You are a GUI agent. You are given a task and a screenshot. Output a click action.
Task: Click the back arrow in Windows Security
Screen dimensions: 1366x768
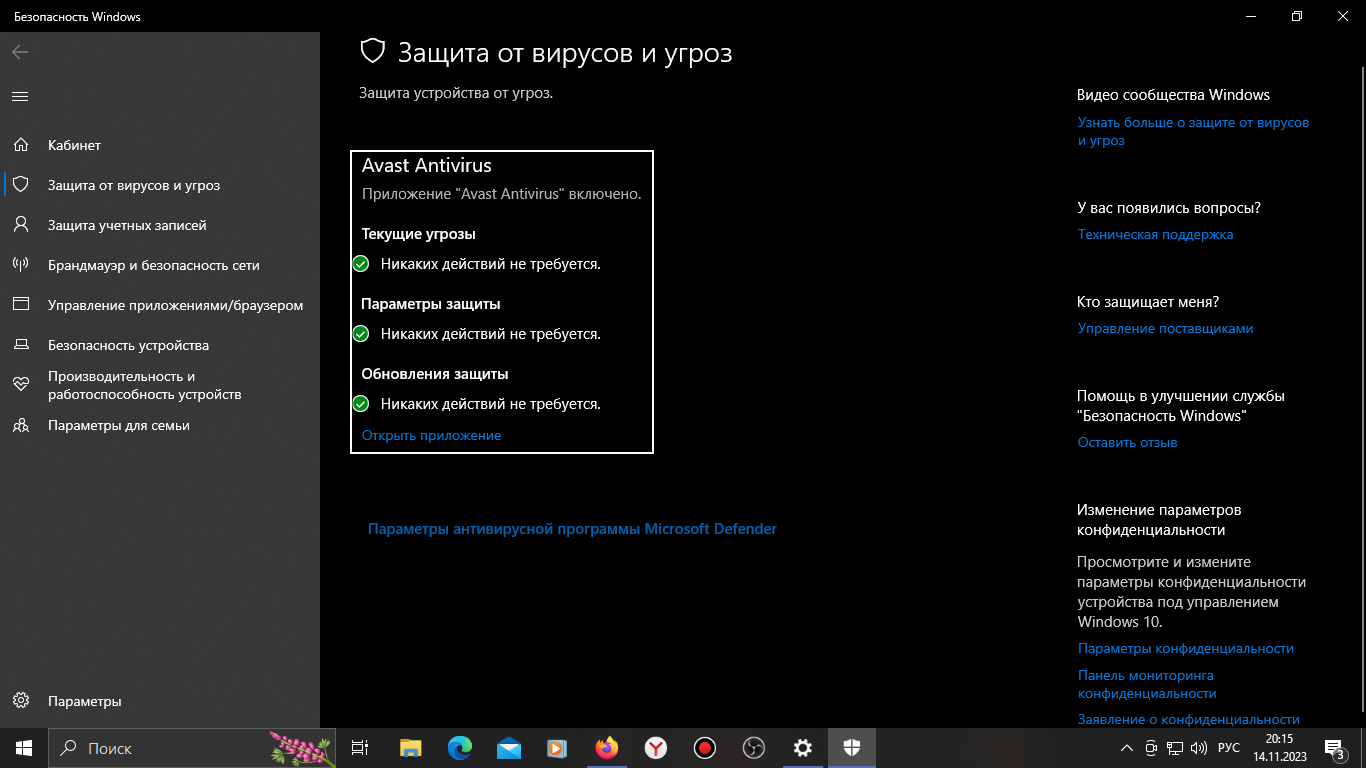(20, 52)
